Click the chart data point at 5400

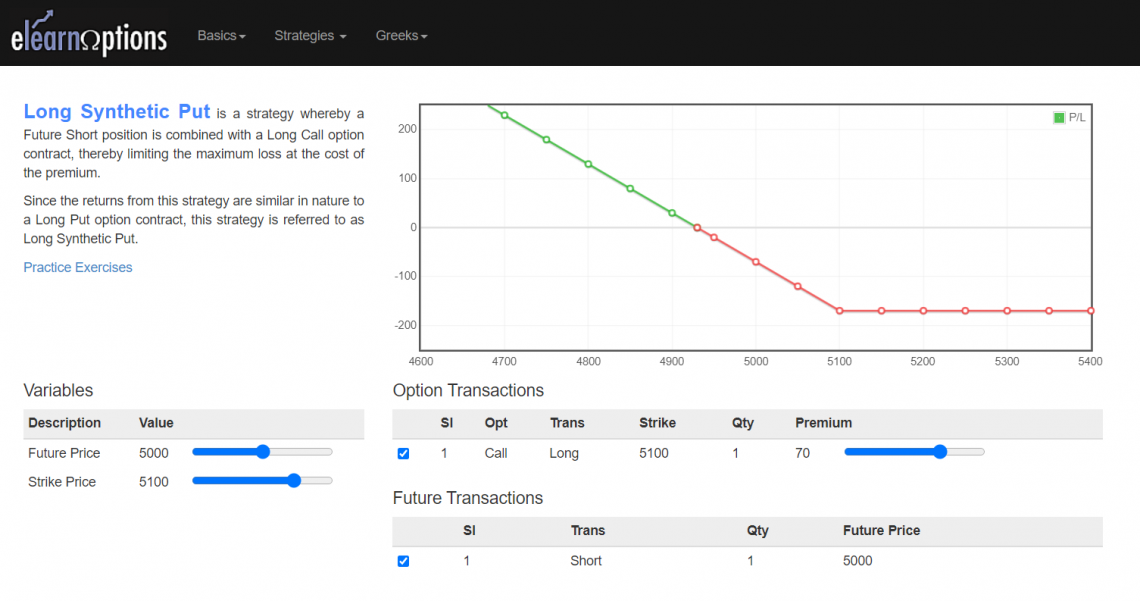pyautogui.click(x=1090, y=311)
